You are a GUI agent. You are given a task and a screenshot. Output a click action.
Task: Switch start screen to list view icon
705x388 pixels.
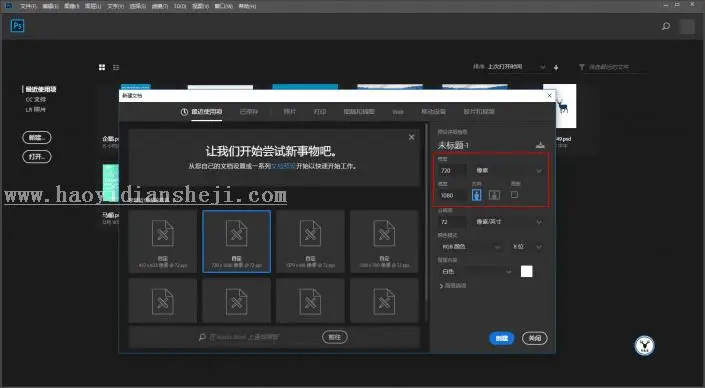coord(116,67)
